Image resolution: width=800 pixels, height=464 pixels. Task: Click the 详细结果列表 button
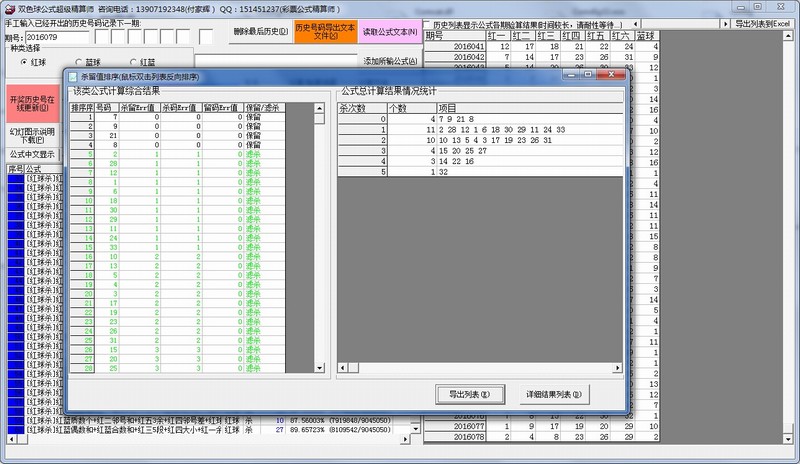point(551,394)
